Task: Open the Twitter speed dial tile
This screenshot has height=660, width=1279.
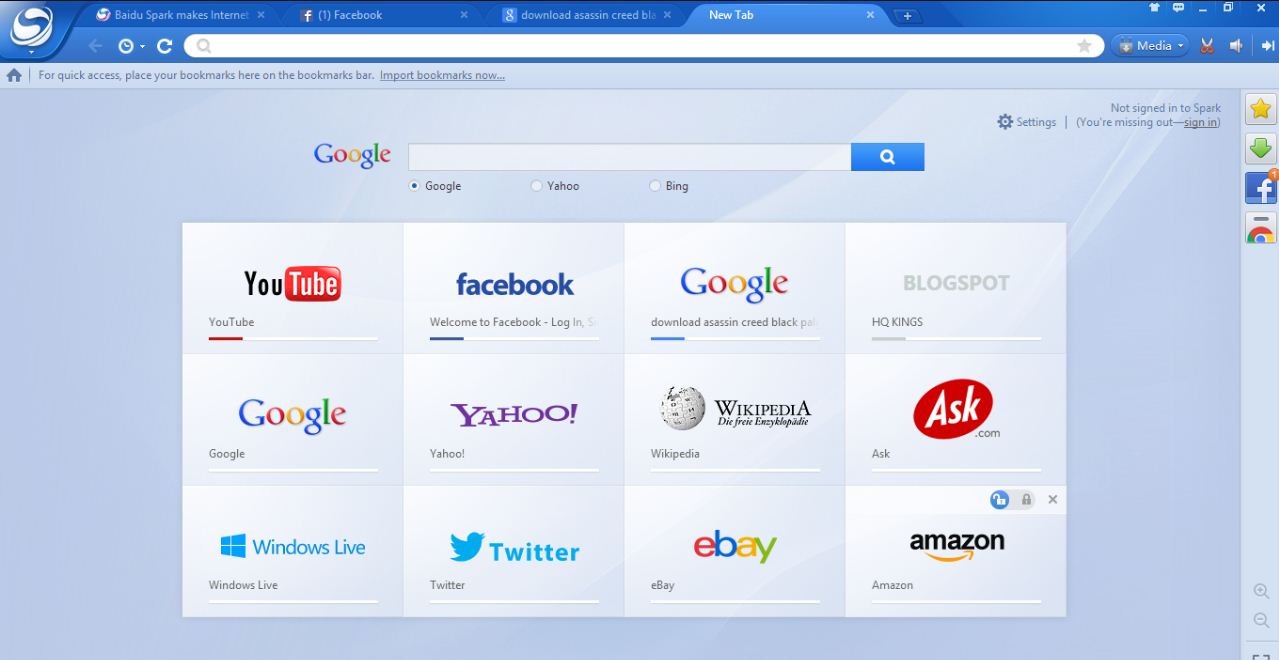Action: pyautogui.click(x=514, y=551)
